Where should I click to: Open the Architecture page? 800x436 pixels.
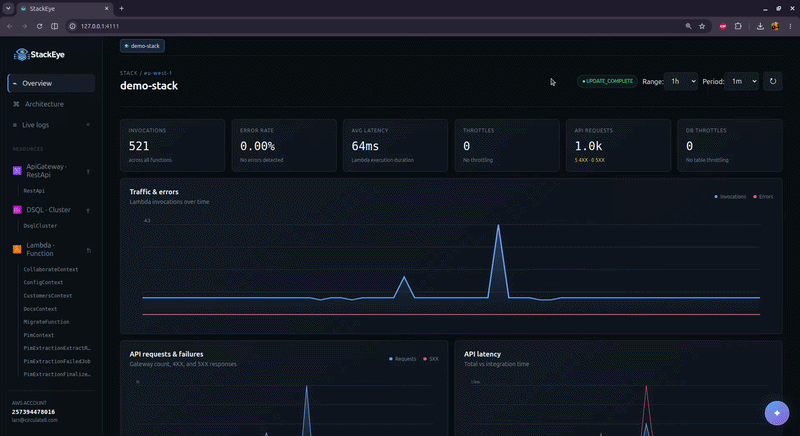[51, 104]
